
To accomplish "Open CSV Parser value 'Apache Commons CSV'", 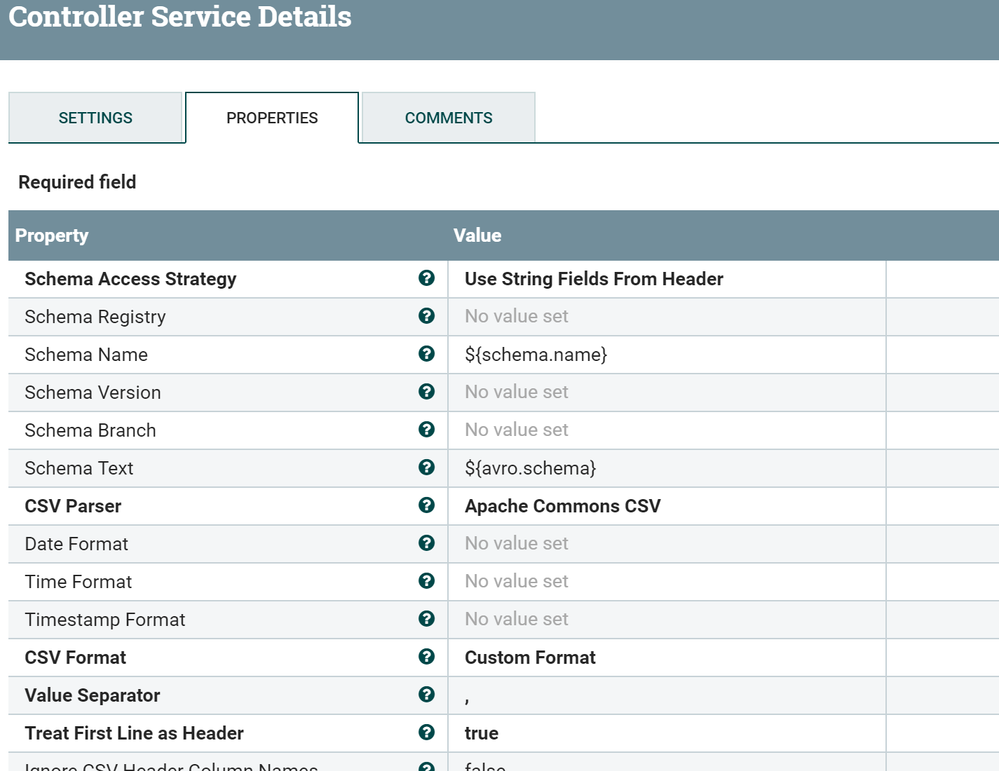I will point(563,506).
